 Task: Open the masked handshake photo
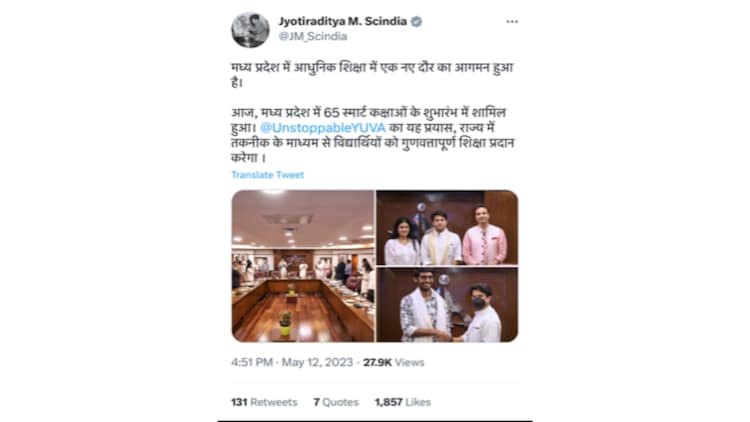(x=447, y=305)
